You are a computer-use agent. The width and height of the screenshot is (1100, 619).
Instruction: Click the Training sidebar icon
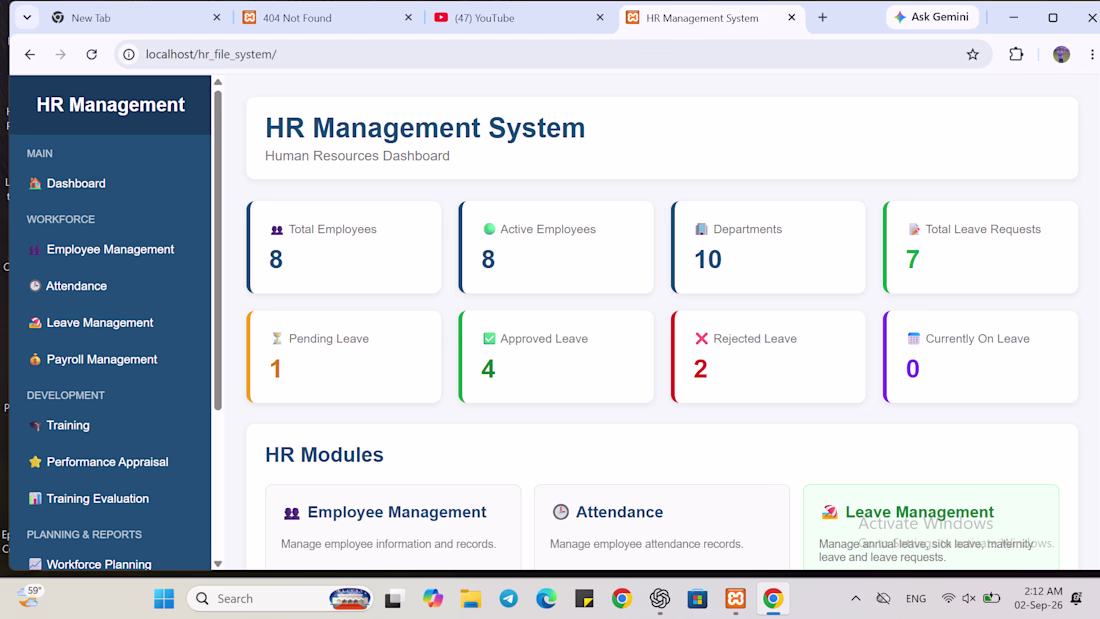[35, 425]
